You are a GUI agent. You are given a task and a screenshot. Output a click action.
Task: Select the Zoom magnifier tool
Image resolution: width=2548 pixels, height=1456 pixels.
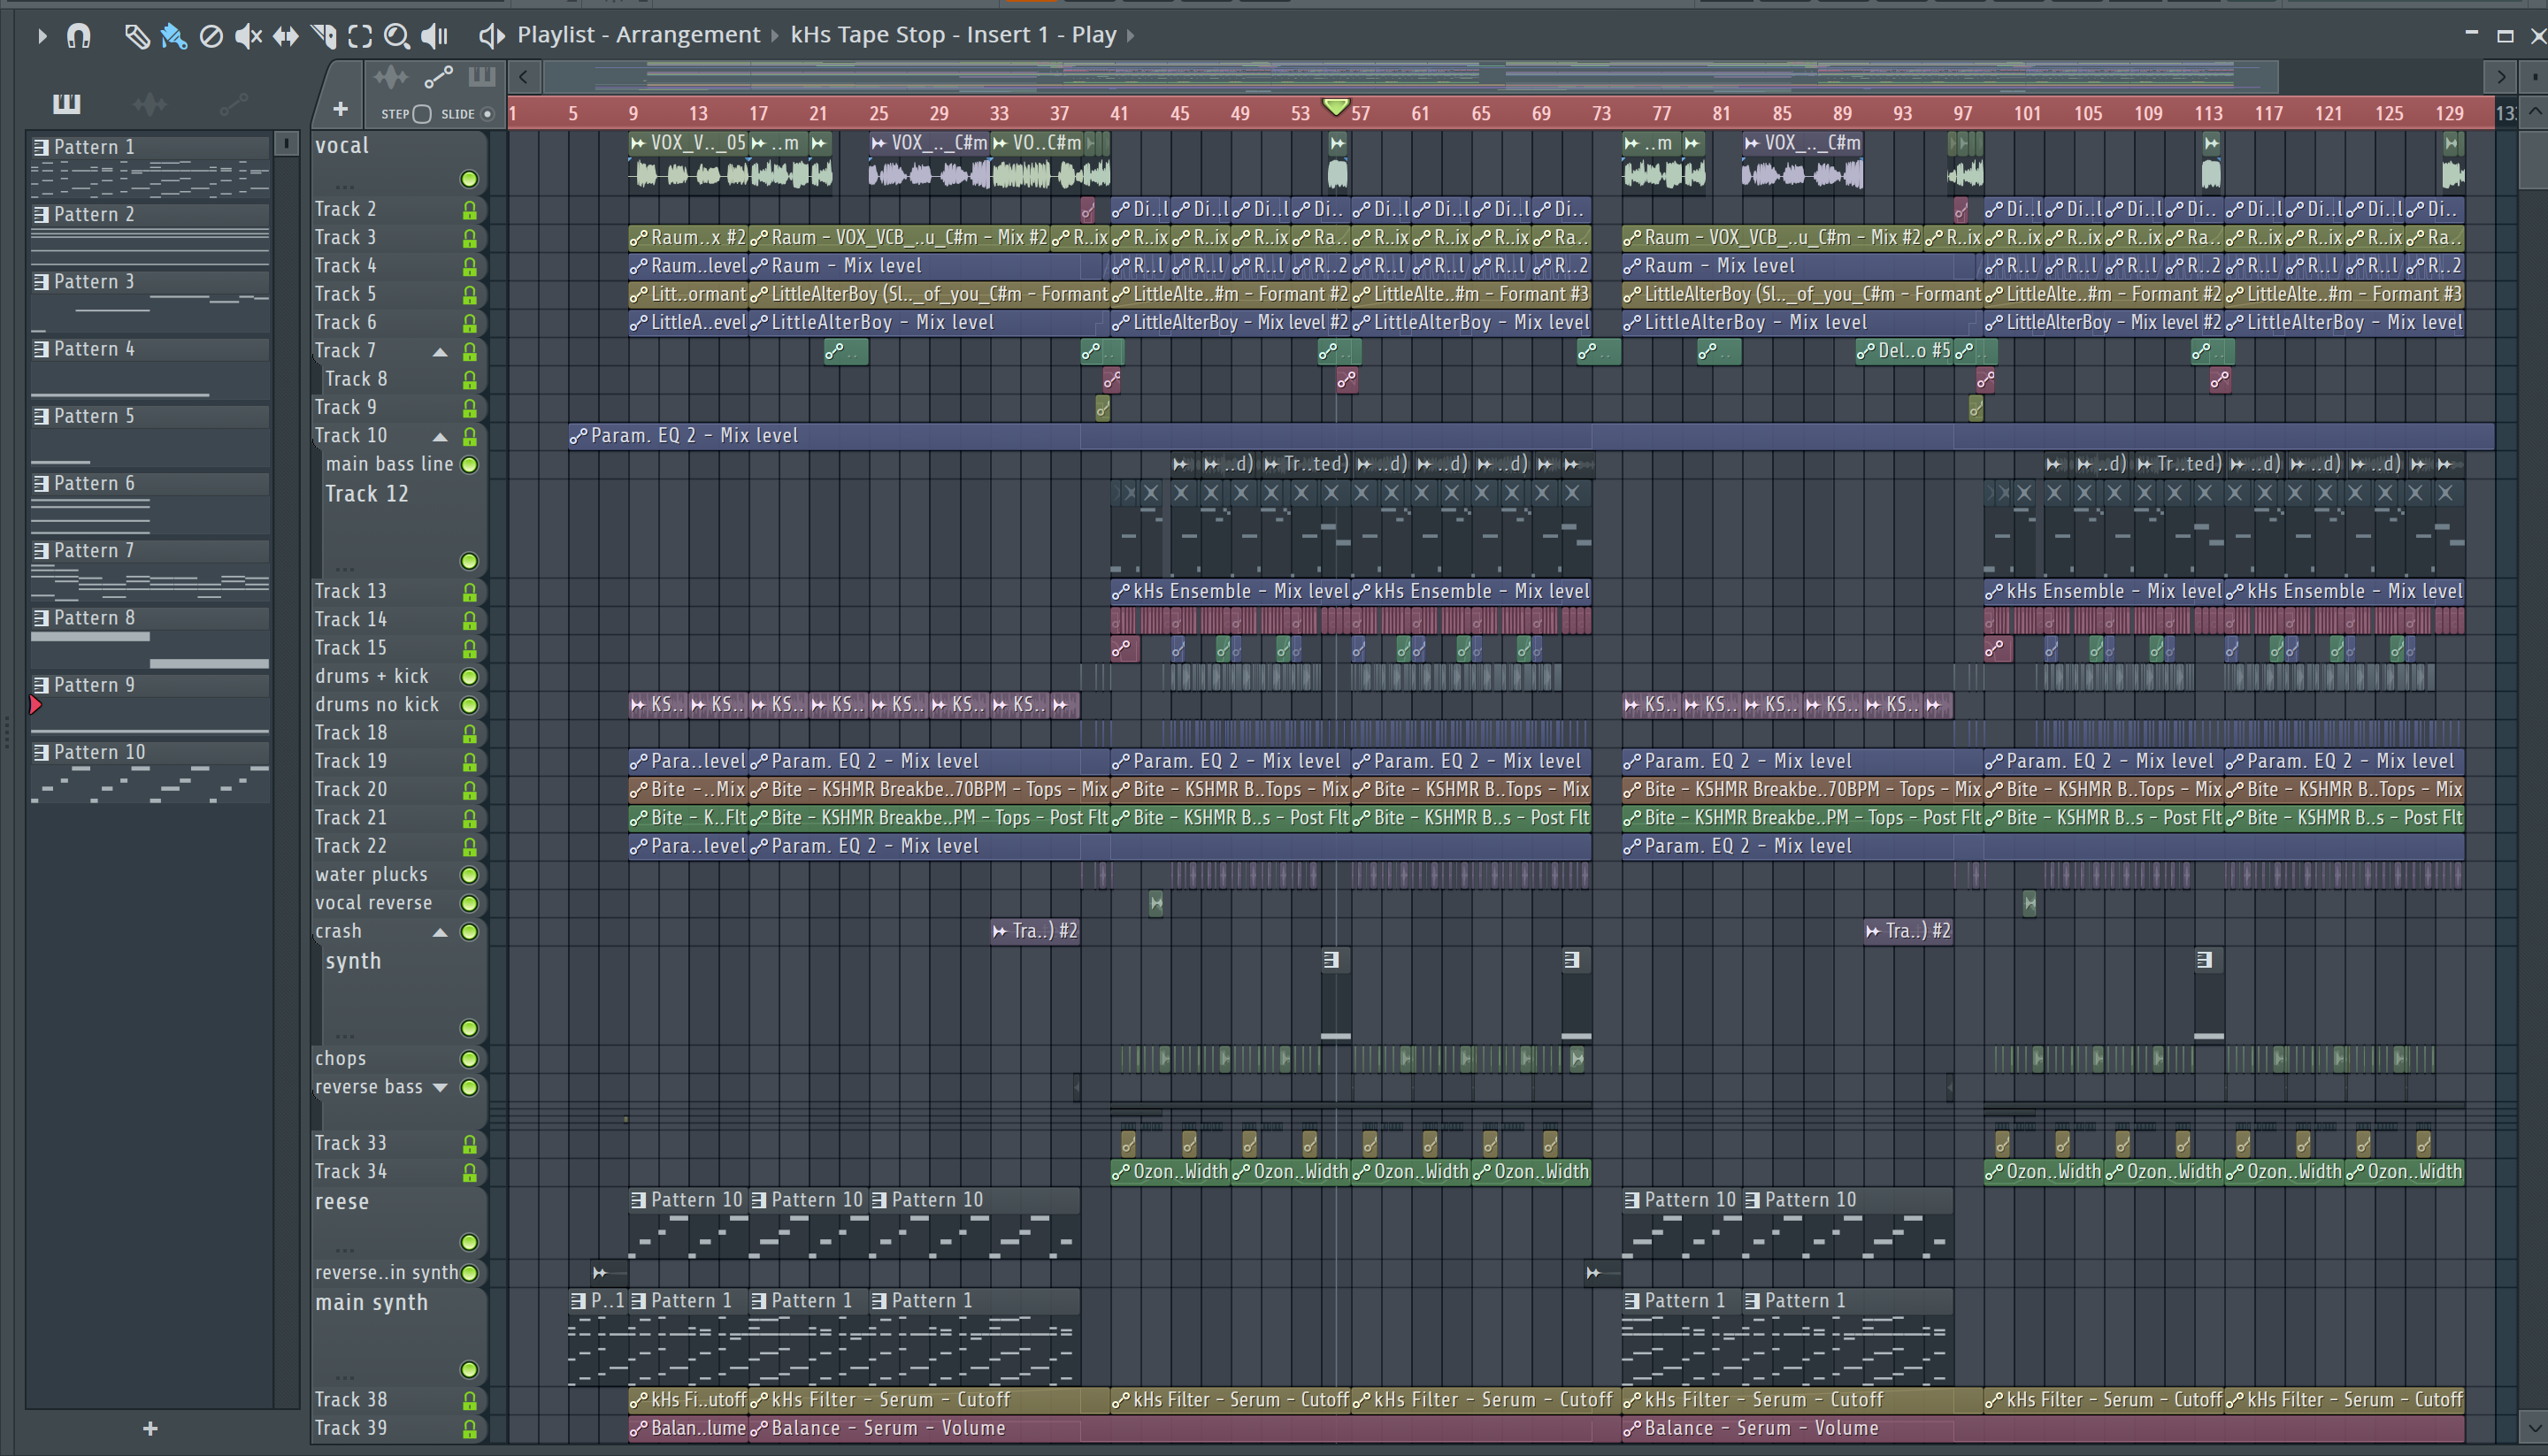point(397,36)
